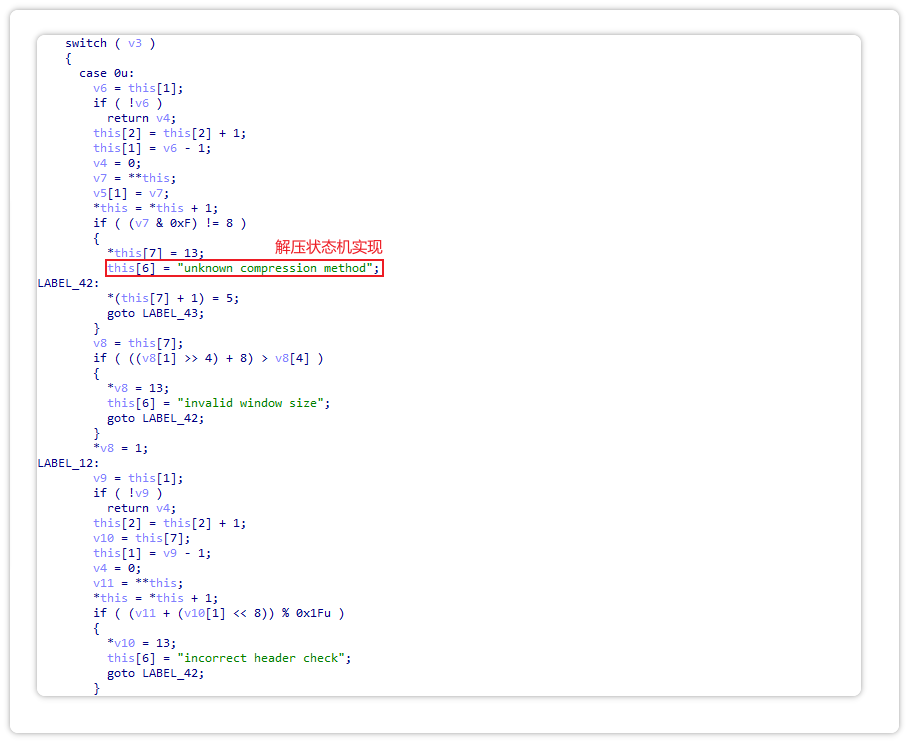Click the "incorrect header check" string
The image size is (909, 743).
[262, 658]
